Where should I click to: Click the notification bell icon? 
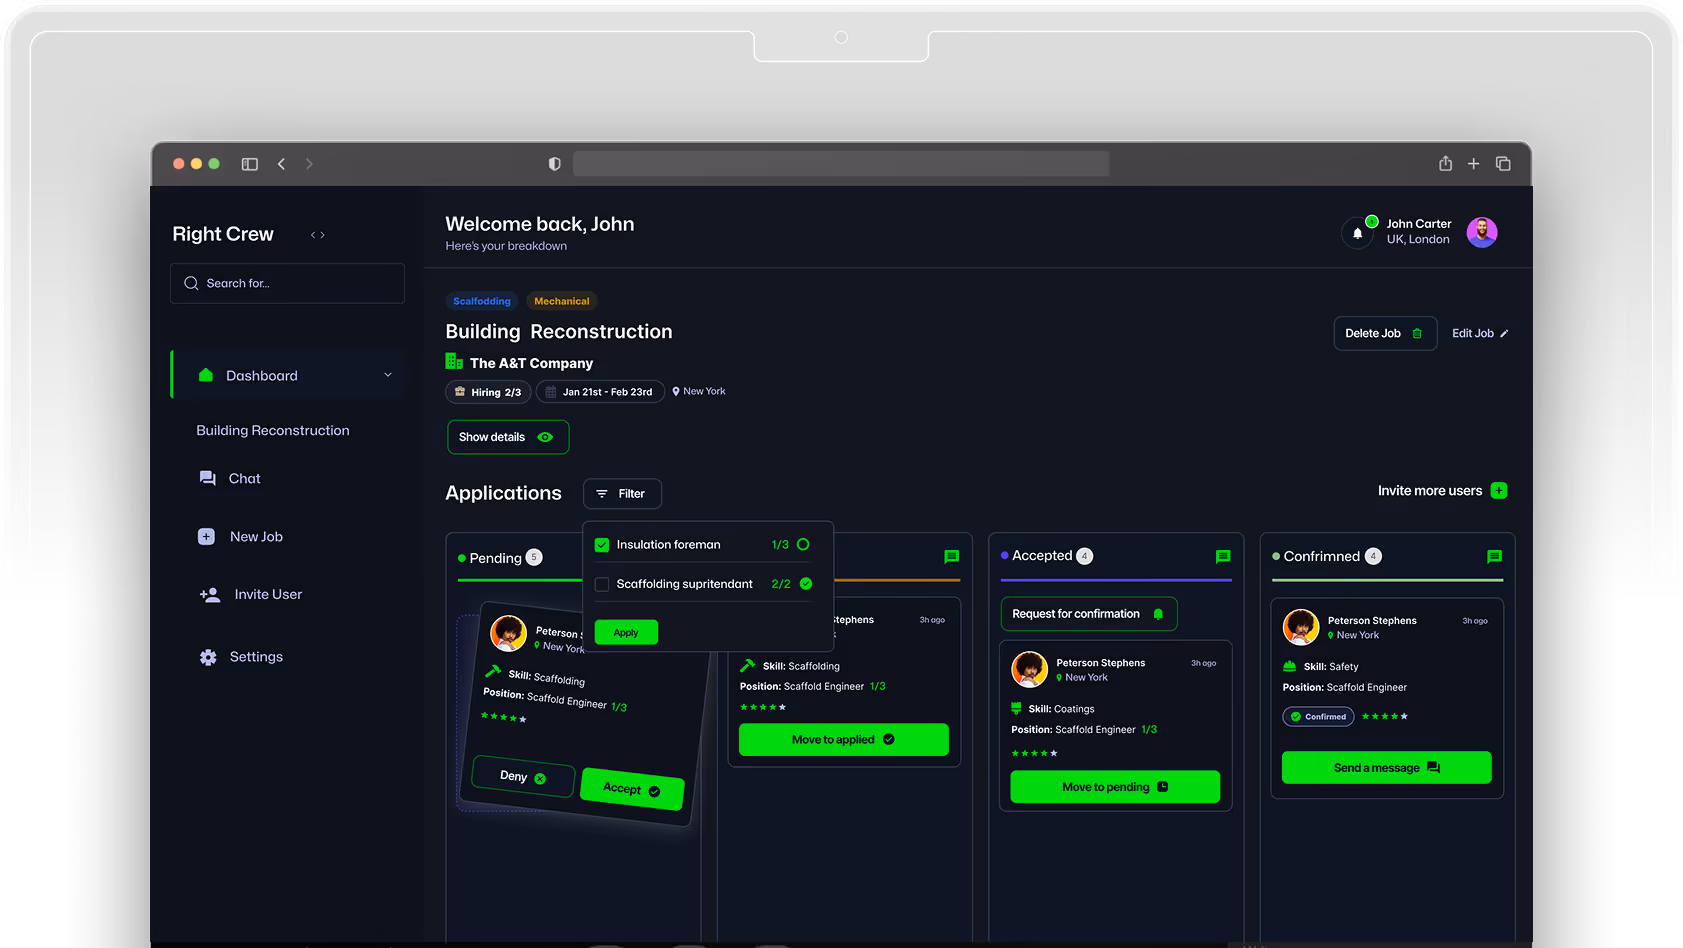coord(1357,233)
